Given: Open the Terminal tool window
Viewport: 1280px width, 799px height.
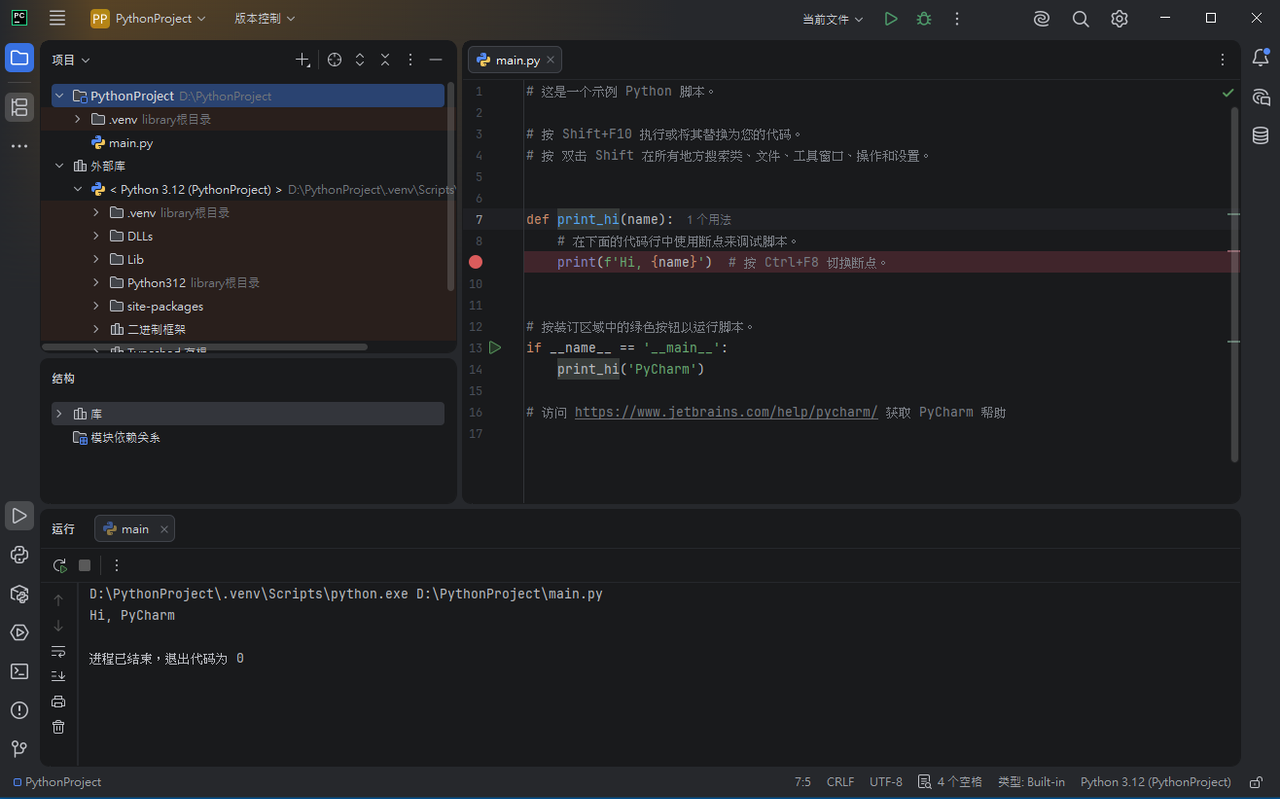Looking at the screenshot, I should 19,671.
